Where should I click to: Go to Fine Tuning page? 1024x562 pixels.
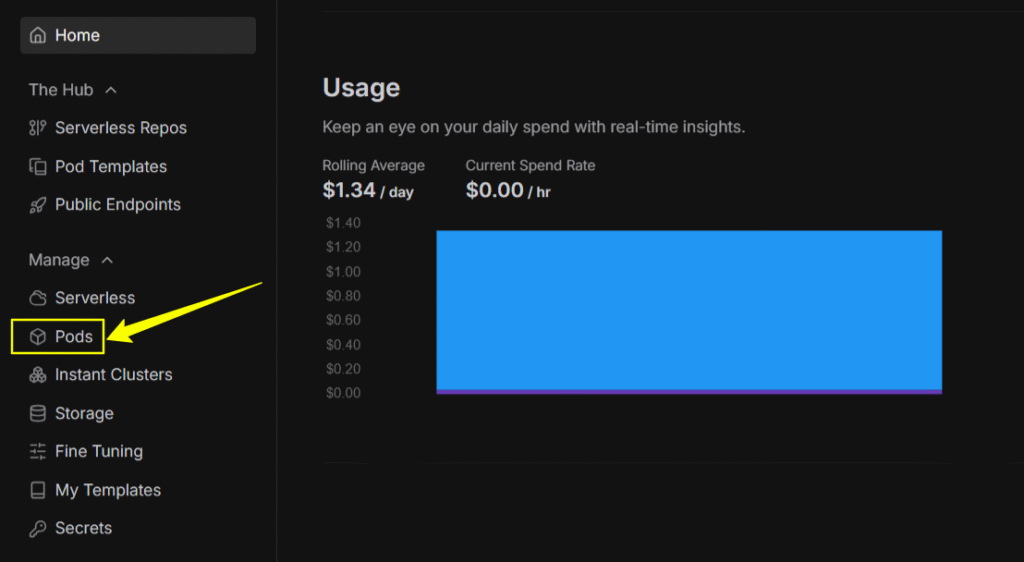(98, 452)
